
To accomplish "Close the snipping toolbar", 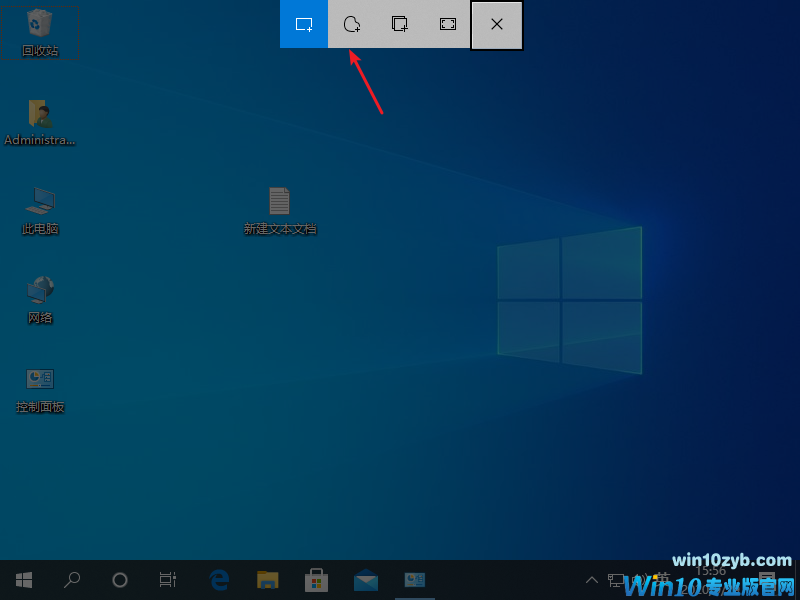I will pyautogui.click(x=496, y=25).
